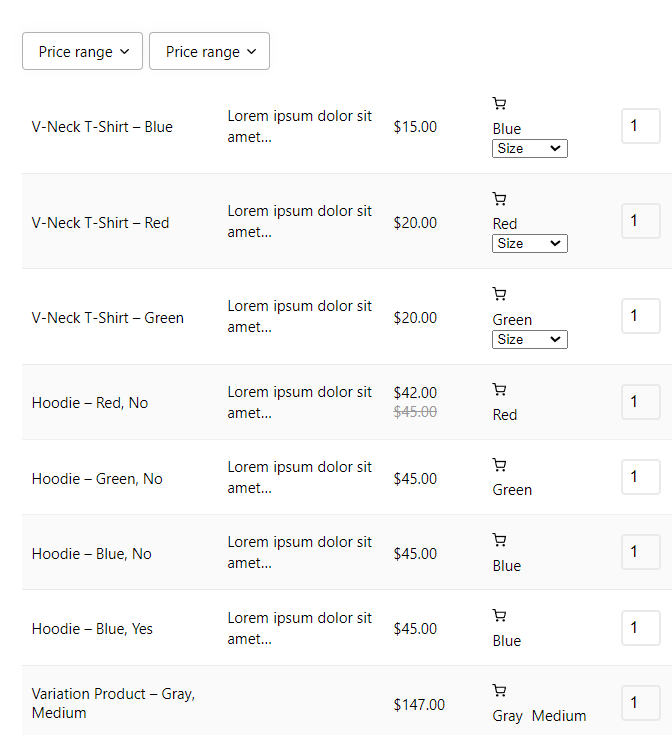Click cart icon for Hoodie Blue, No

coord(499,540)
